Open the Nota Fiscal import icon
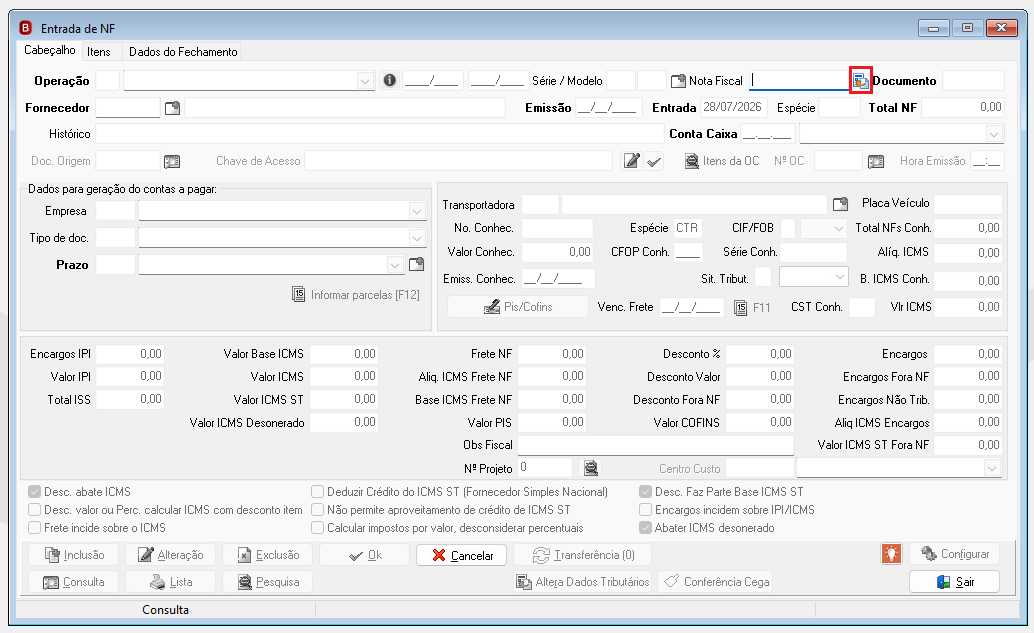This screenshot has height=633, width=1034. (861, 80)
